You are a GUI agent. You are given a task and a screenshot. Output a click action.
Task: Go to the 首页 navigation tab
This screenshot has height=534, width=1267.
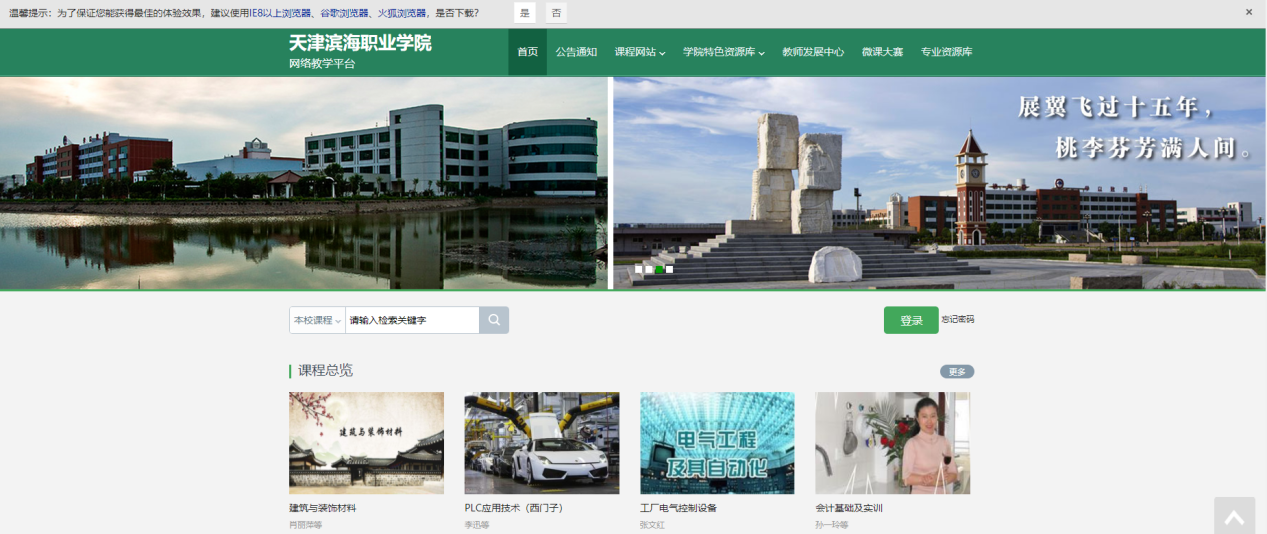coord(527,52)
